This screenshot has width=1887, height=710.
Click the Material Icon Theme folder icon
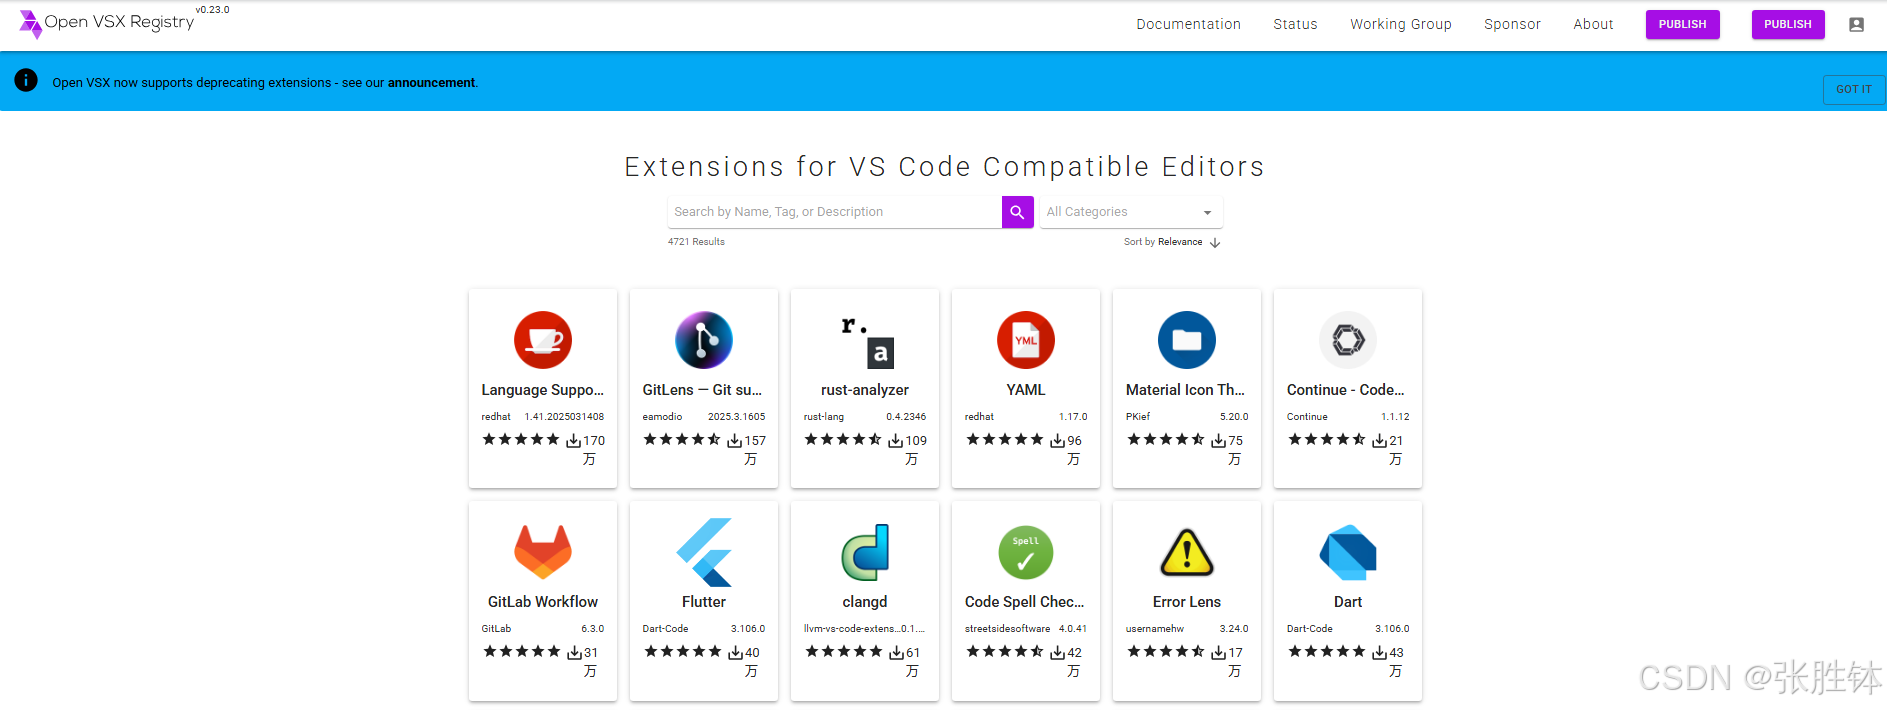[1187, 340]
